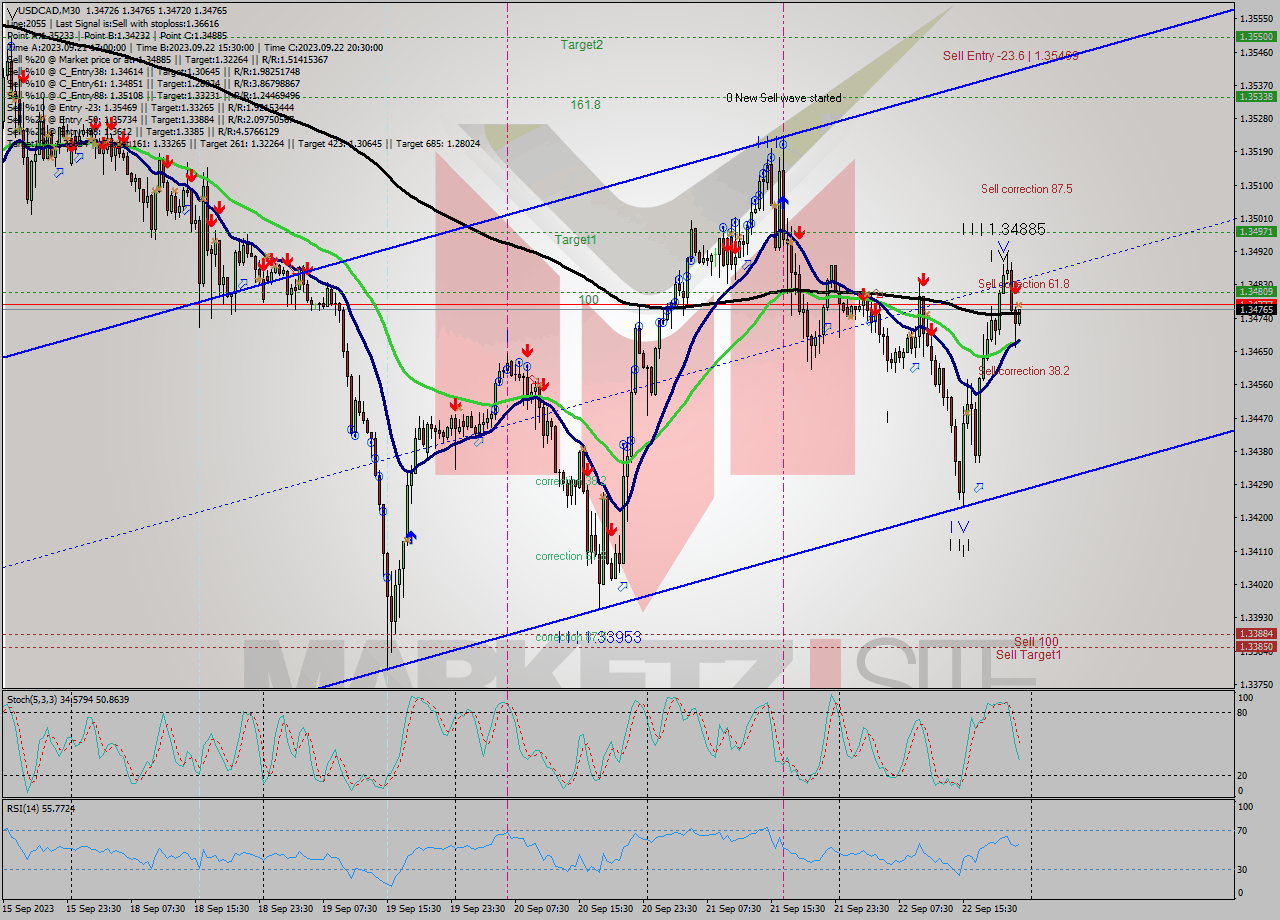Click the 1.33750 price axis value

click(1255, 684)
